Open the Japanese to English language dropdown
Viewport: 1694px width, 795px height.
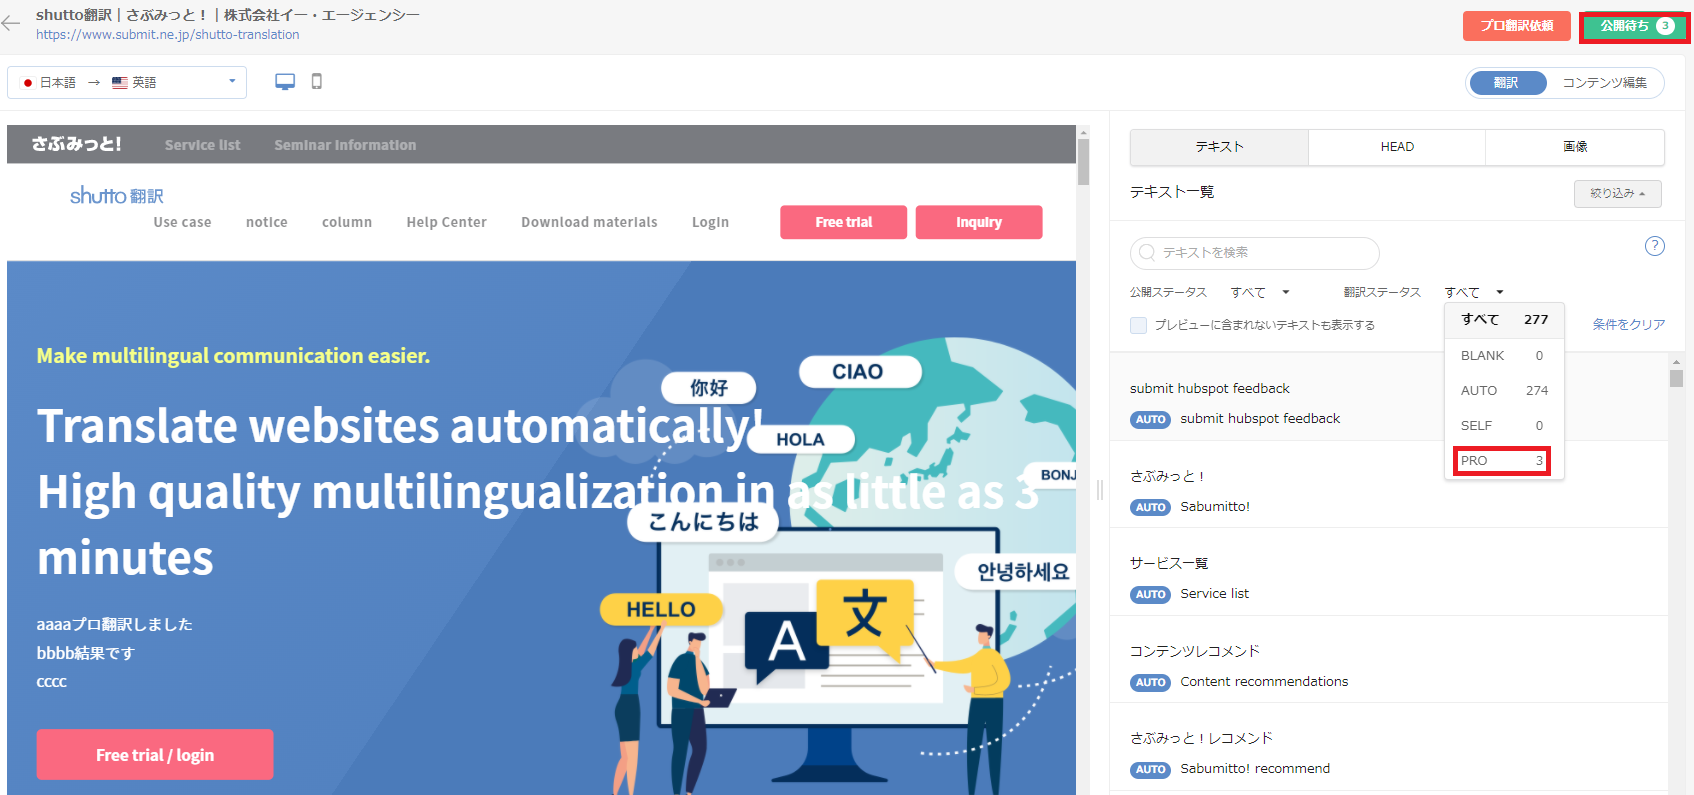pos(127,82)
